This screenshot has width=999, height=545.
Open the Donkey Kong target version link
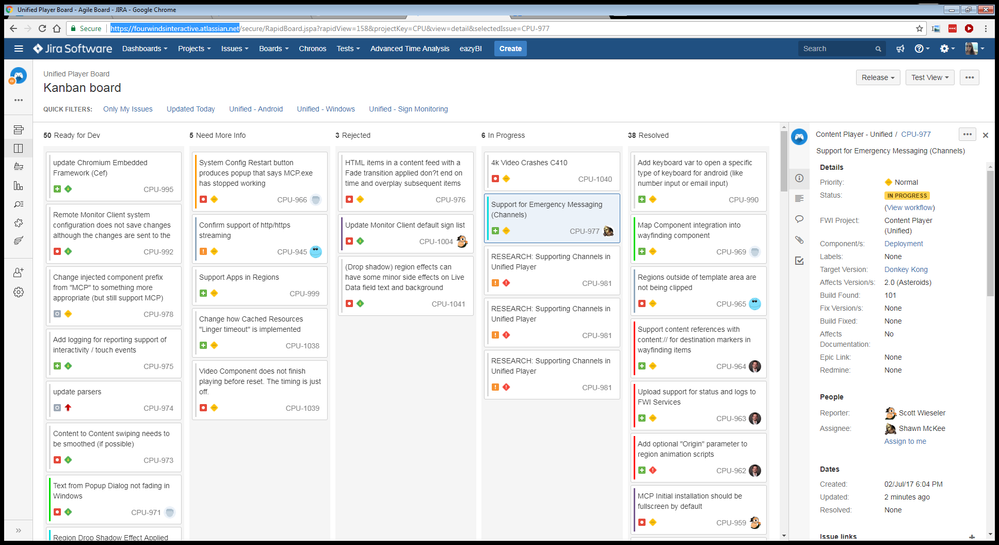pos(906,270)
